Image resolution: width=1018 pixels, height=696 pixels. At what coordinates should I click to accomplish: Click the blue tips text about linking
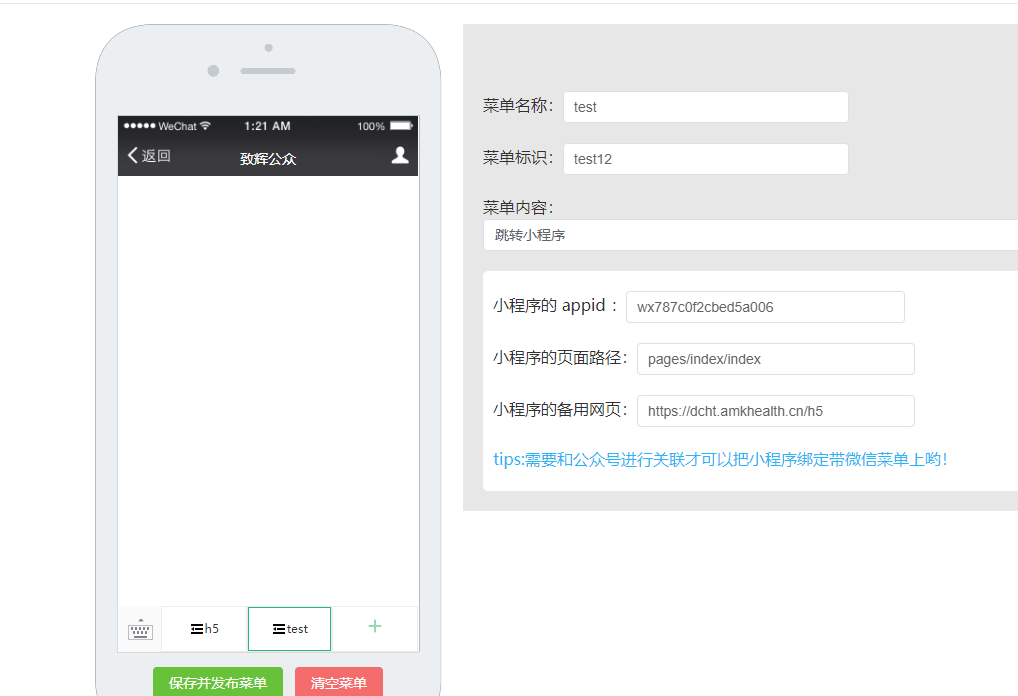pyautogui.click(x=720, y=460)
